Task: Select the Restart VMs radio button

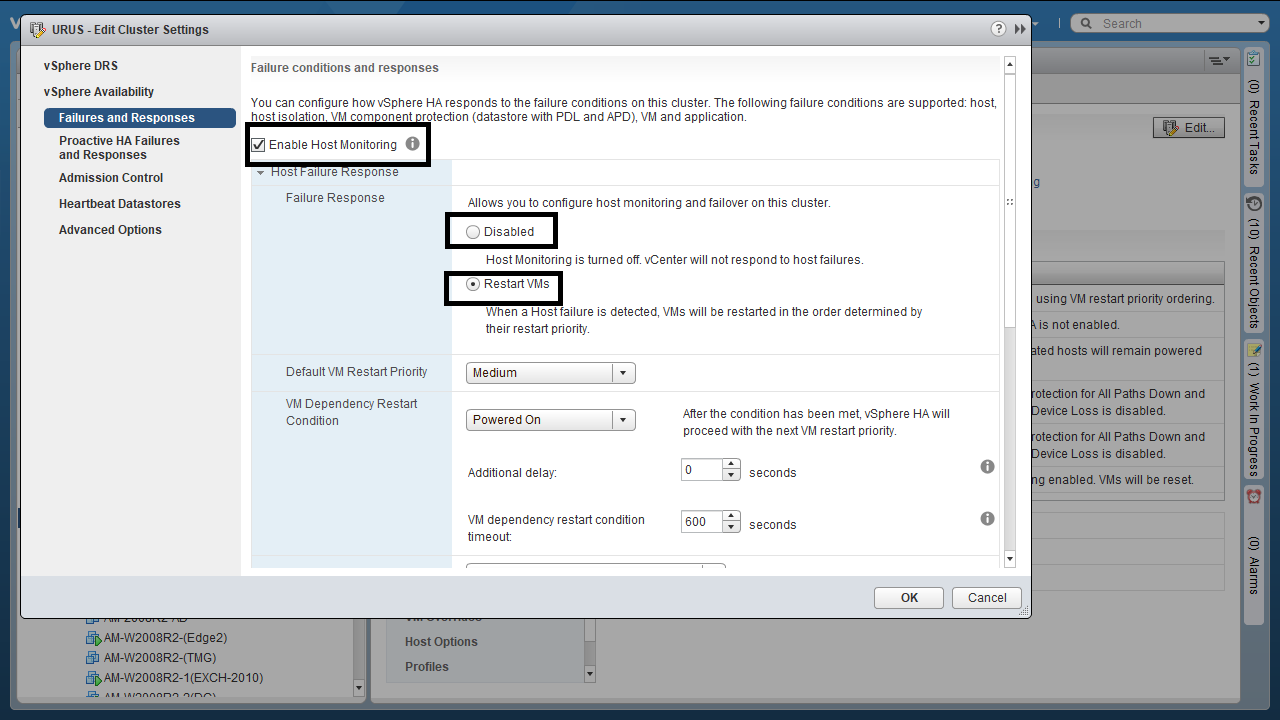Action: [x=473, y=284]
